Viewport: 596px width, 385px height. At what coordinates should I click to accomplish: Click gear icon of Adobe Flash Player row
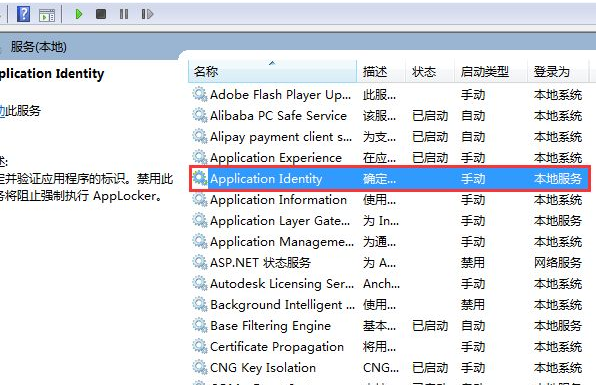200,94
